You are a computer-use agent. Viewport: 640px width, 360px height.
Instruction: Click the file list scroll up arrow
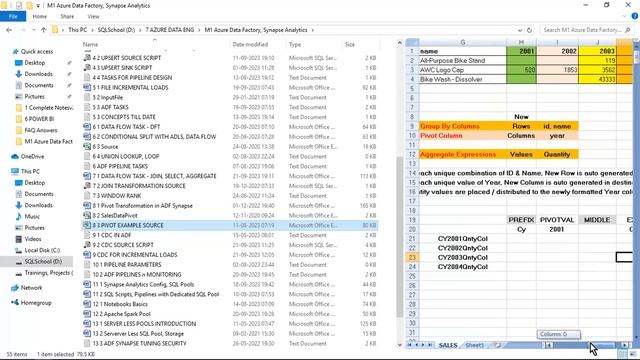(x=400, y=43)
